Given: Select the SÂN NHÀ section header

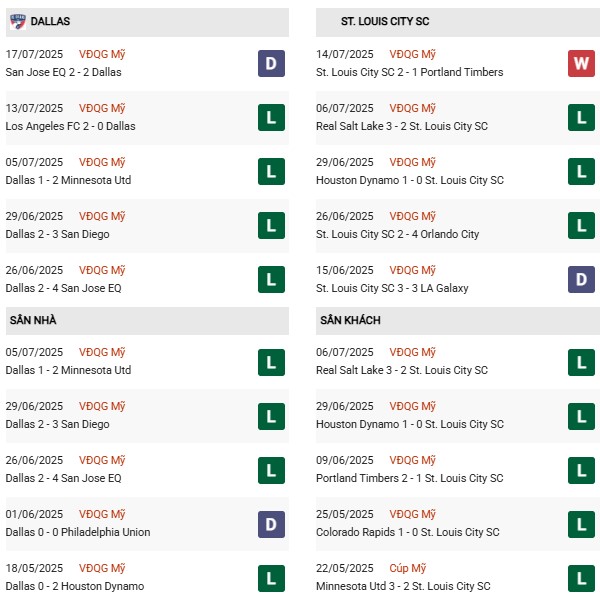Looking at the screenshot, I should click(x=33, y=320).
